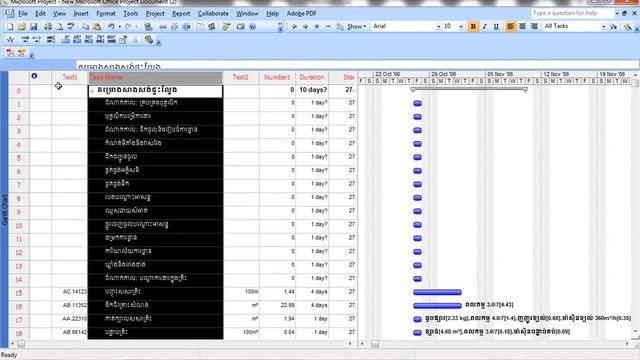Image resolution: width=640 pixels, height=360 pixels.
Task: Toggle underline formatting
Action: (496, 27)
